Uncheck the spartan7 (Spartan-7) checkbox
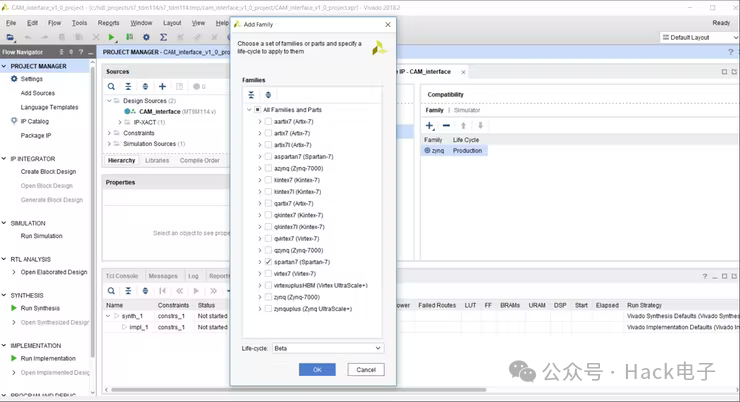Image resolution: width=740 pixels, height=402 pixels. pos(268,261)
